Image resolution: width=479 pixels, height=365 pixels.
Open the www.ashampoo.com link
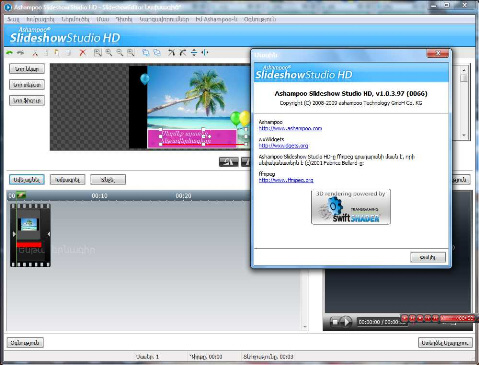click(x=290, y=128)
